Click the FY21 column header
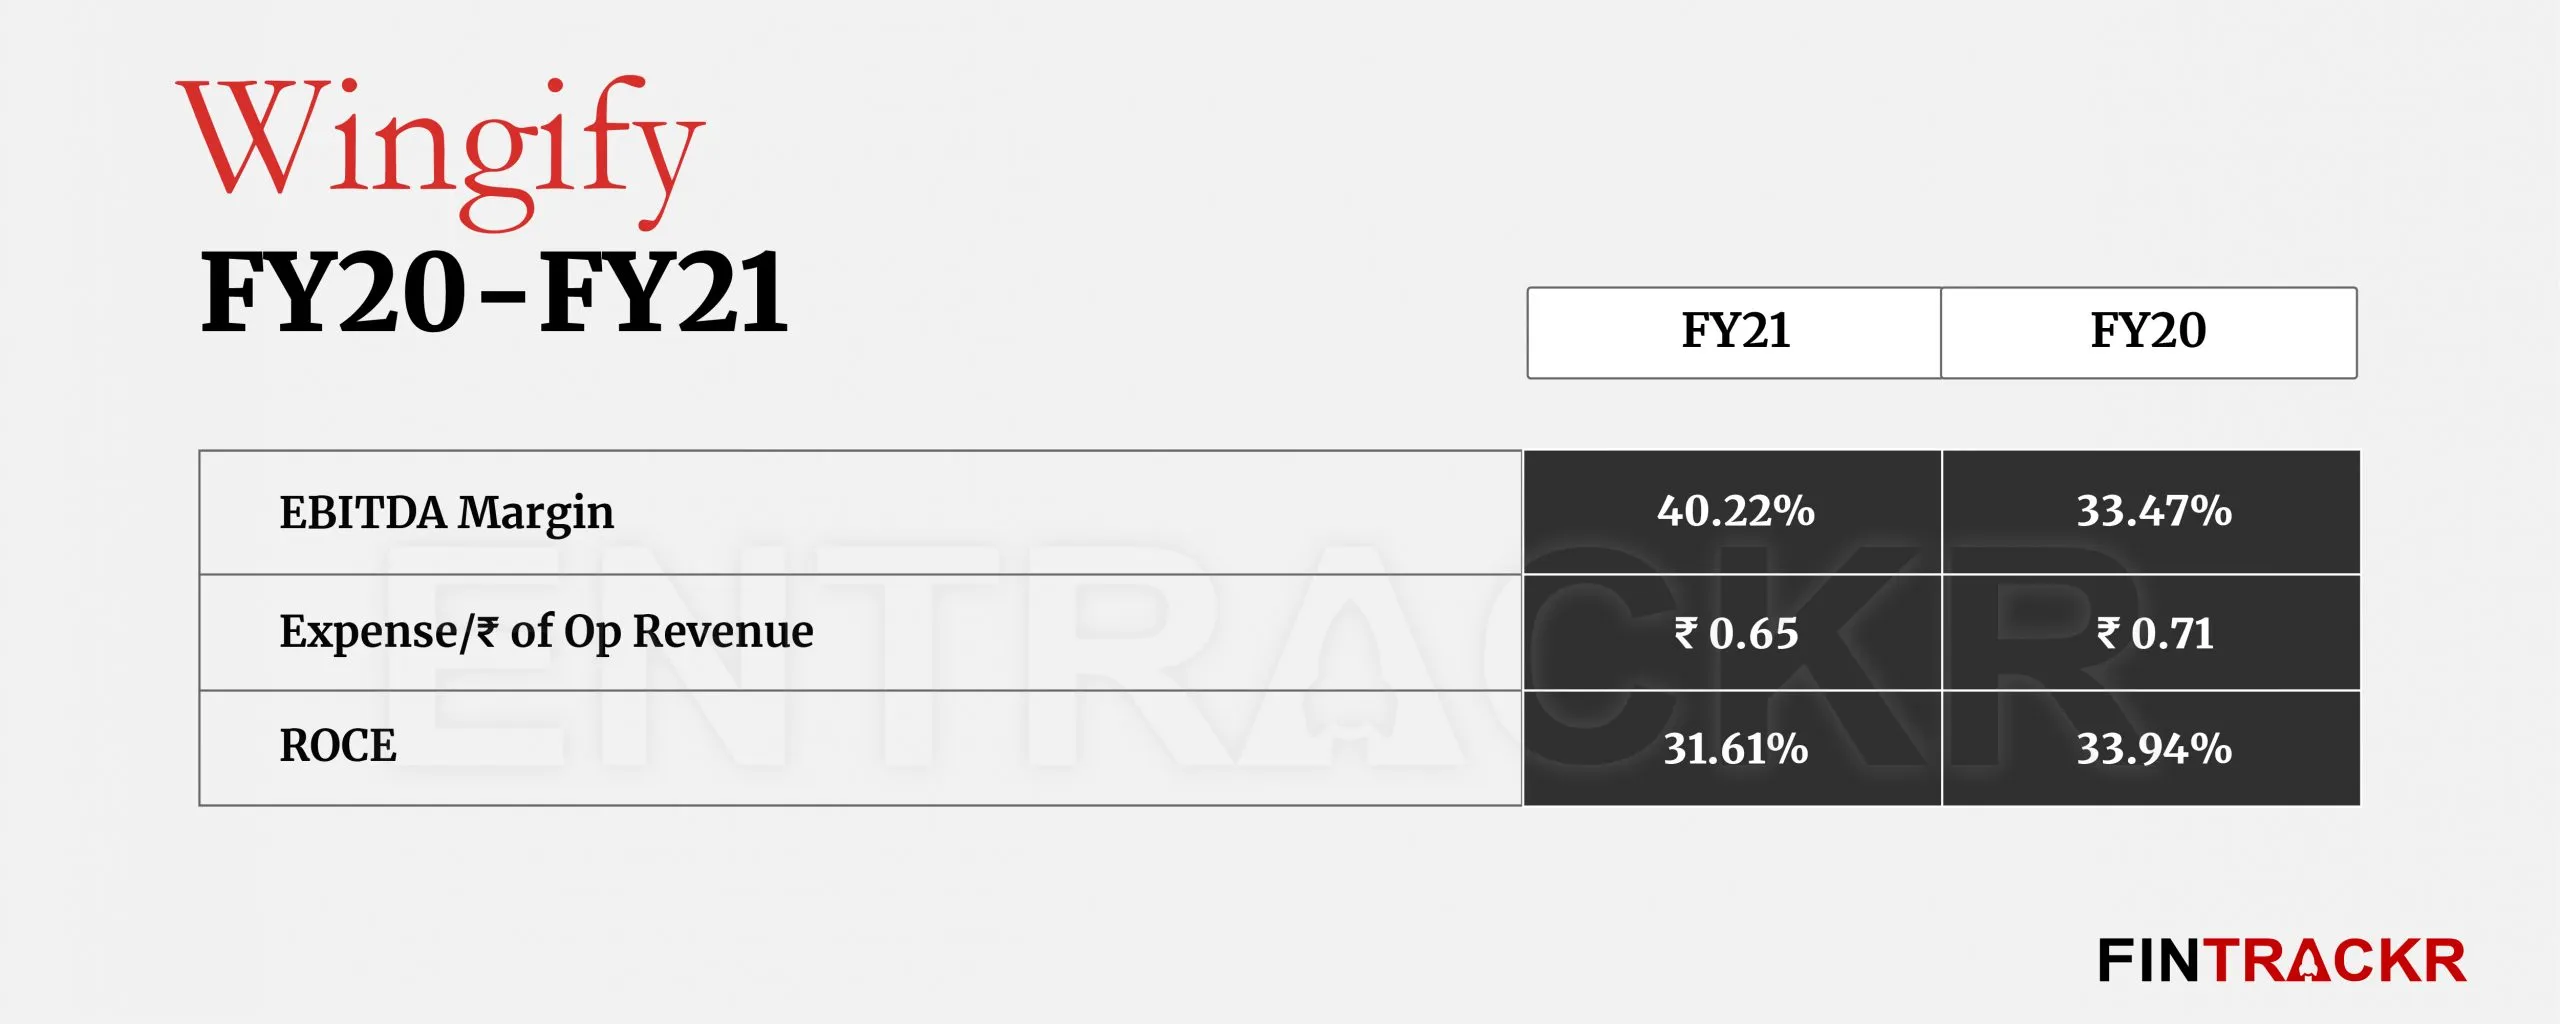This screenshot has width=2560, height=1024. point(1734,332)
